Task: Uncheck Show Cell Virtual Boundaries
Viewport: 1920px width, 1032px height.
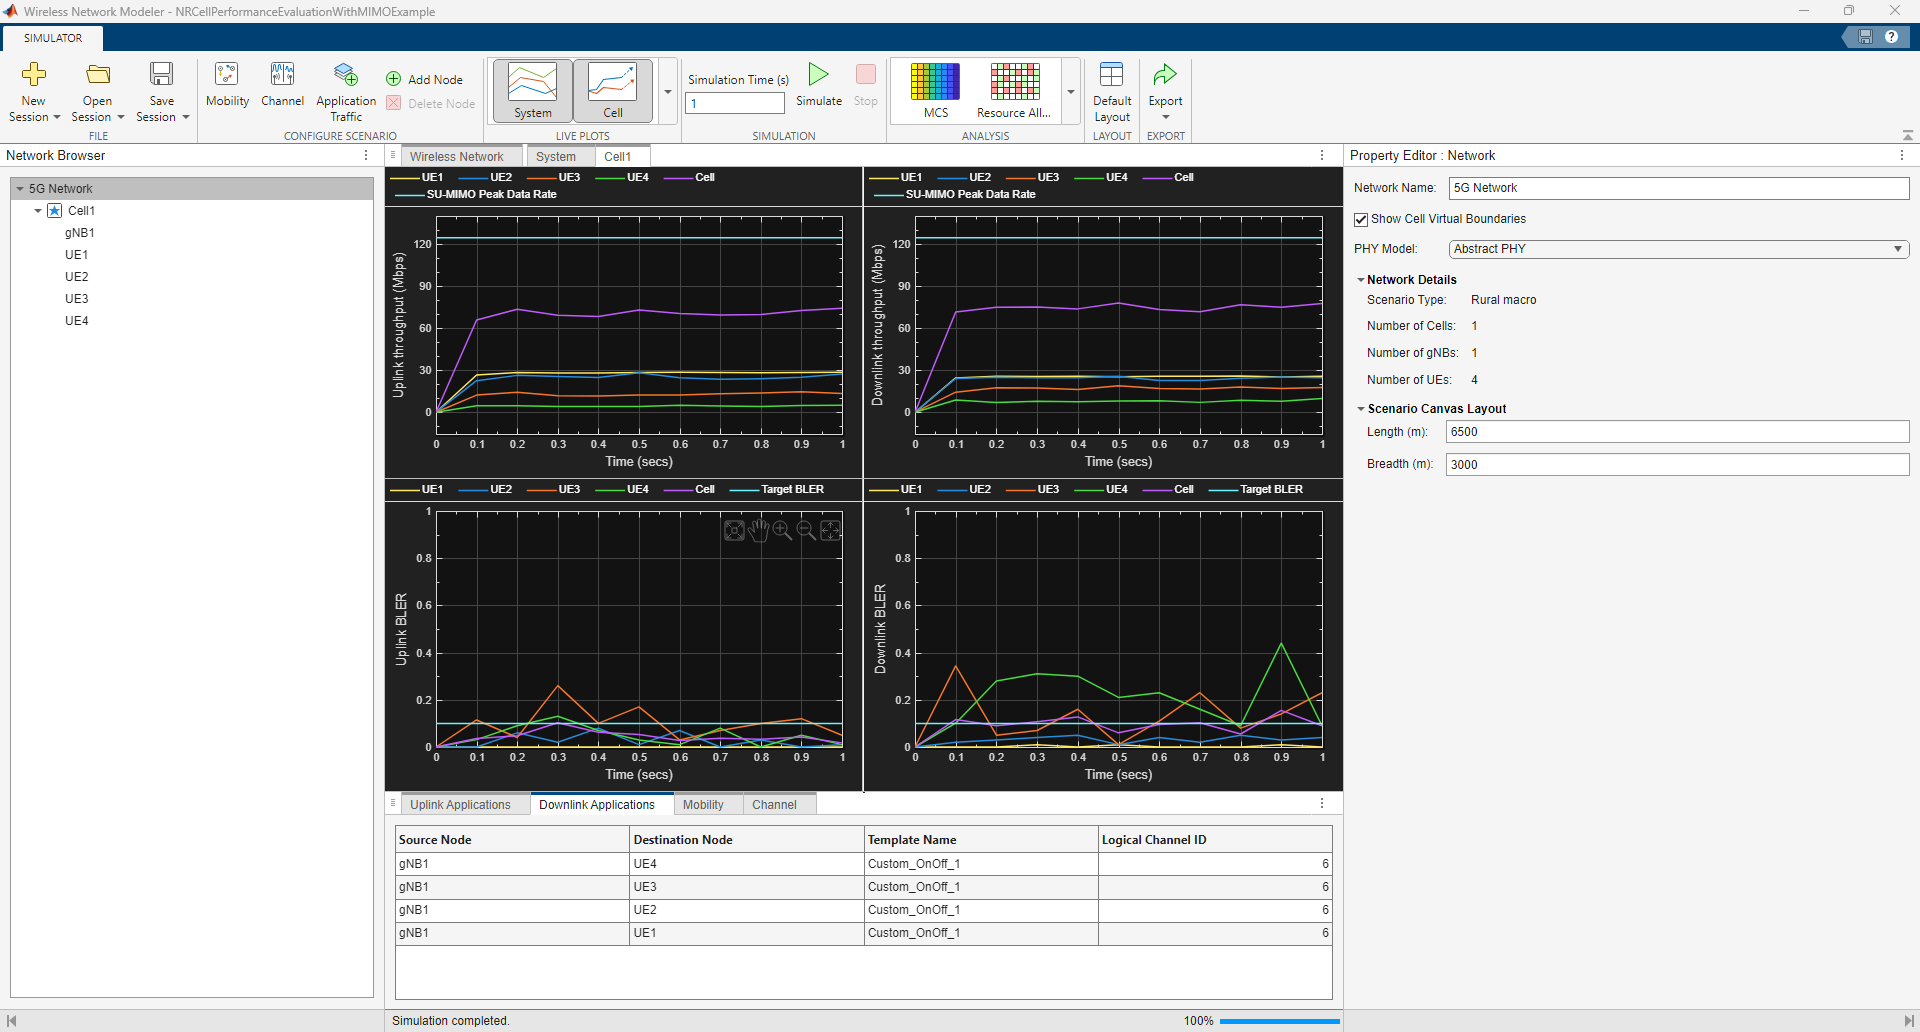Action: tap(1362, 218)
